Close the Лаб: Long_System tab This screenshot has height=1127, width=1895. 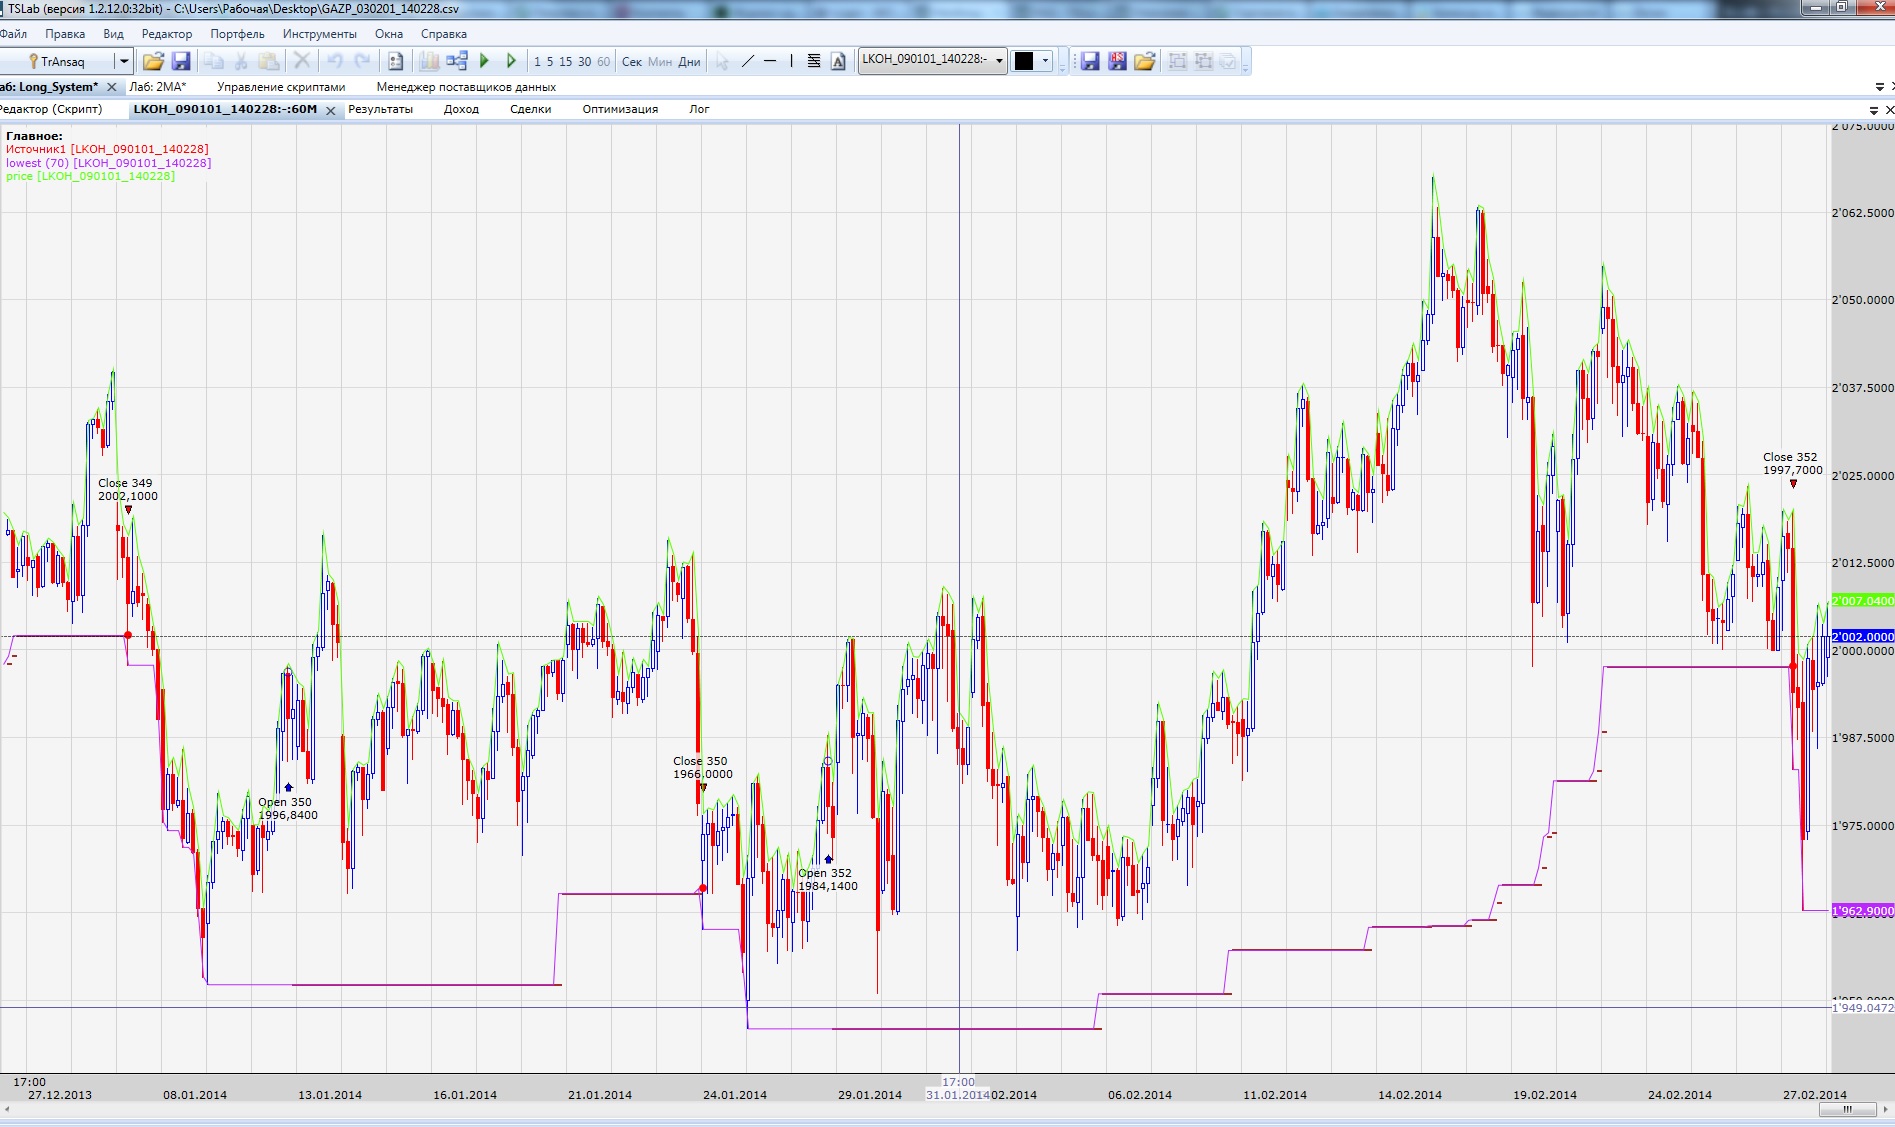pyautogui.click(x=112, y=87)
